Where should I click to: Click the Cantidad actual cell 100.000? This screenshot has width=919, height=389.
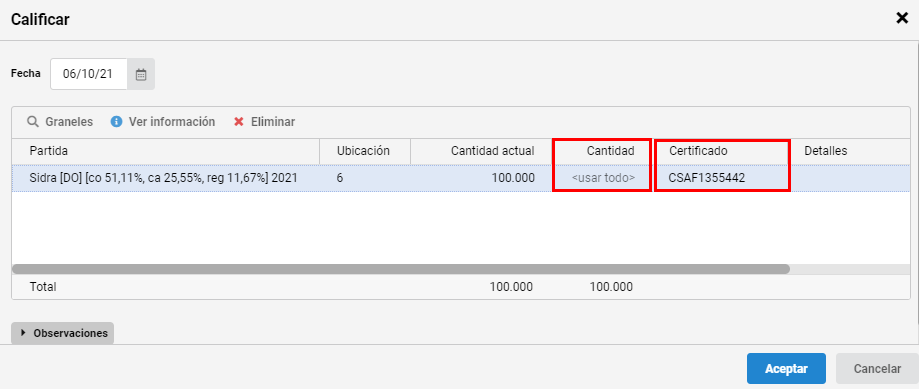pyautogui.click(x=481, y=178)
